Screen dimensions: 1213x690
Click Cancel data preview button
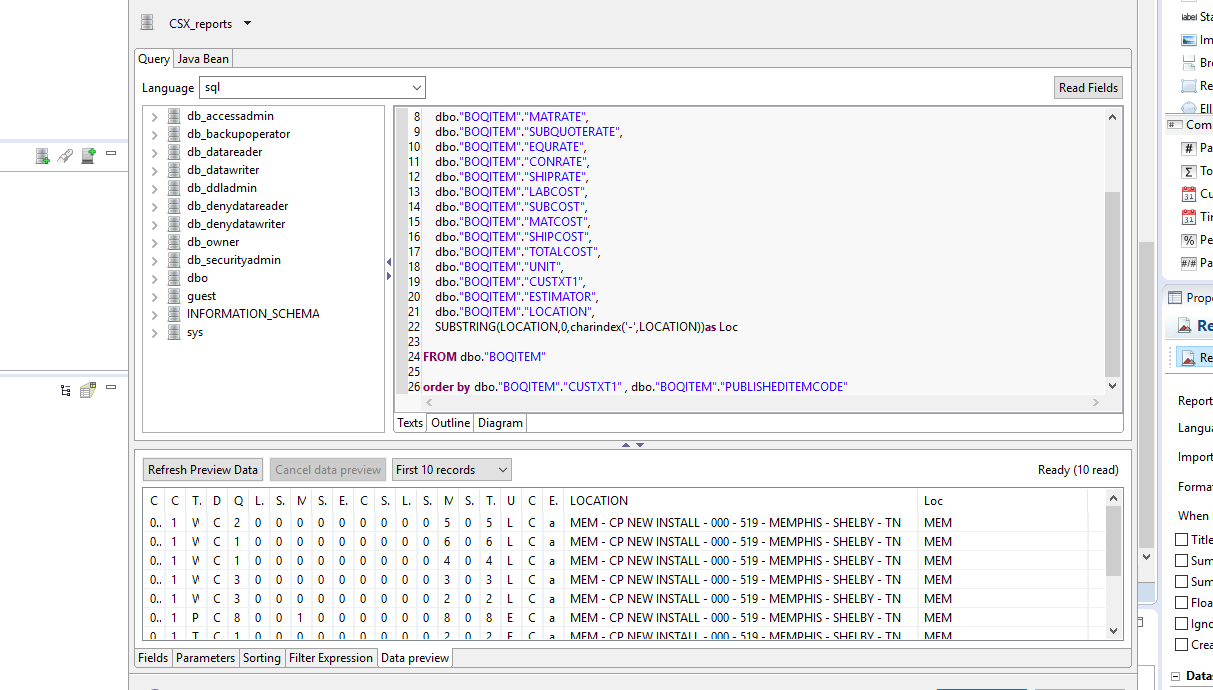328,469
